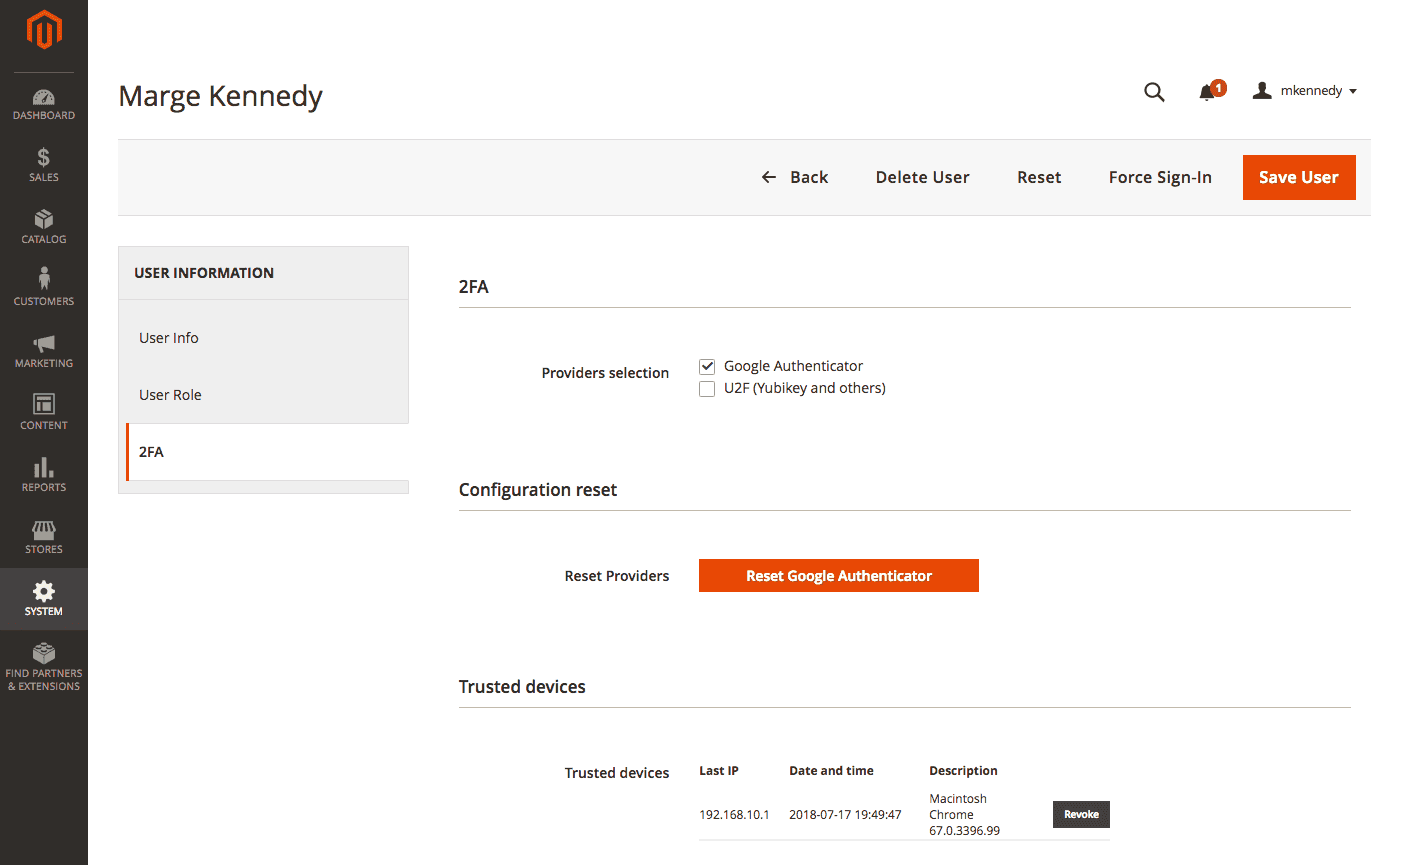The image size is (1401, 865).
Task: Click the Save User button
Action: tap(1298, 177)
